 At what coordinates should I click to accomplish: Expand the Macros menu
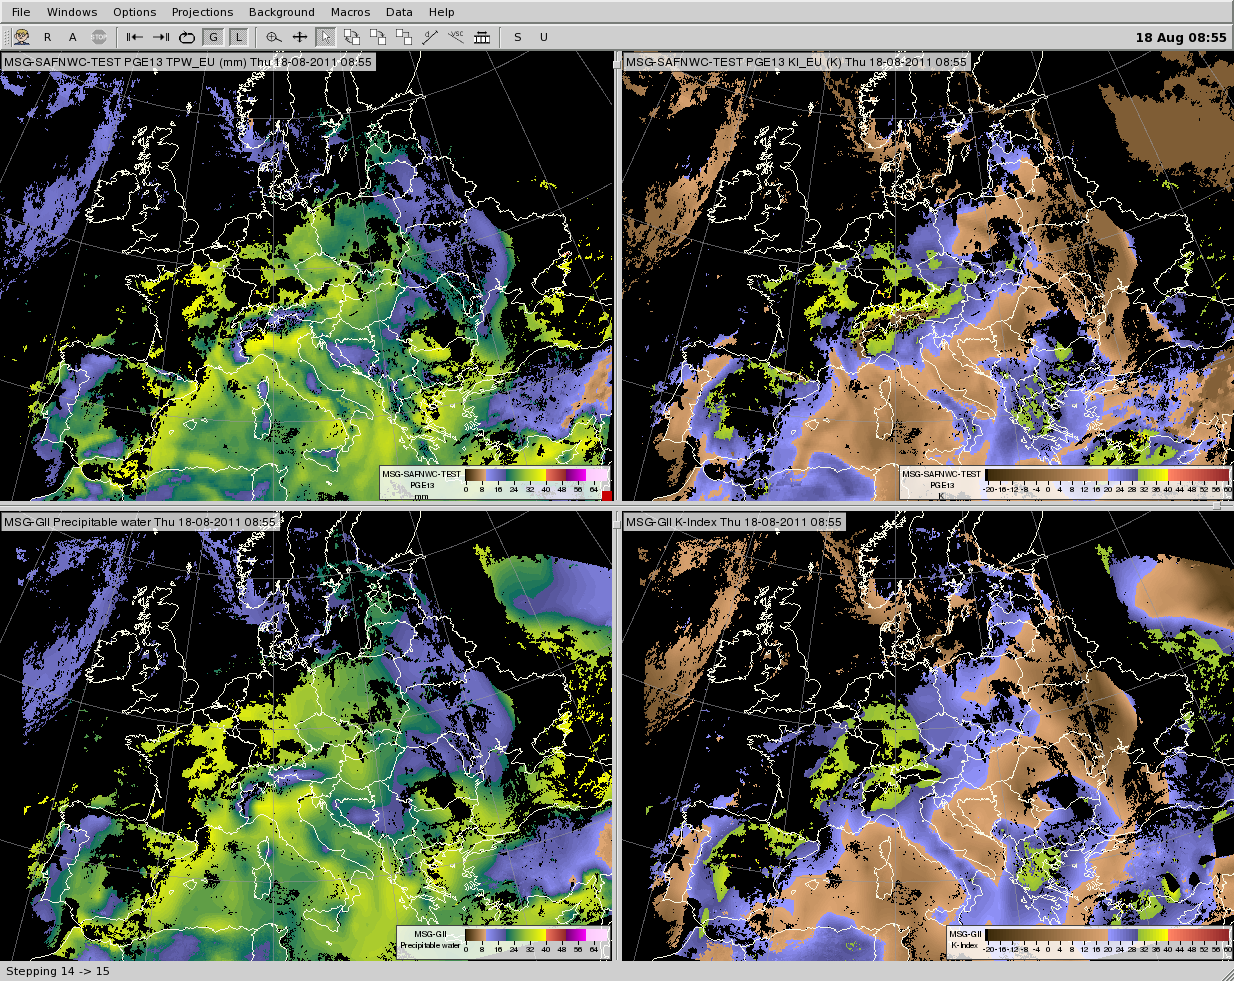pyautogui.click(x=350, y=12)
